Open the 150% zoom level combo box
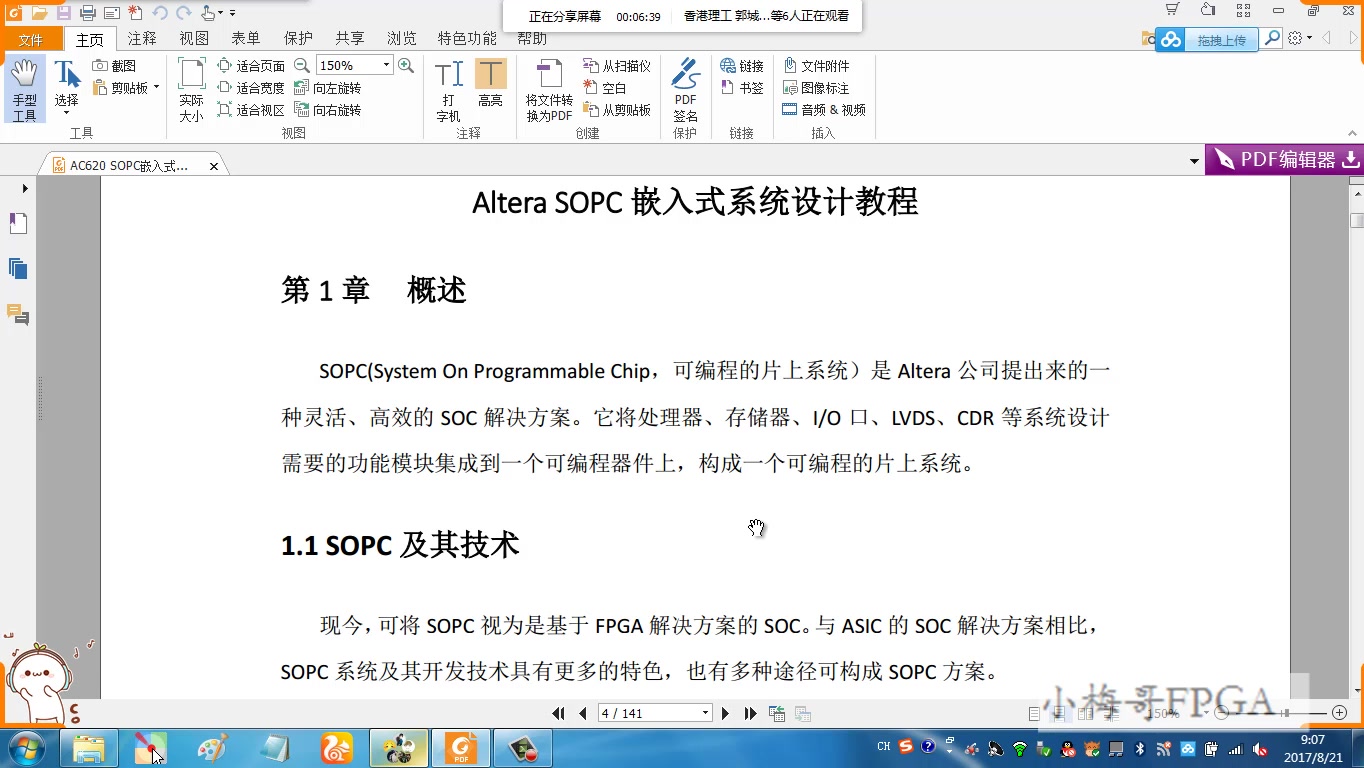The image size is (1364, 768). [x=354, y=65]
